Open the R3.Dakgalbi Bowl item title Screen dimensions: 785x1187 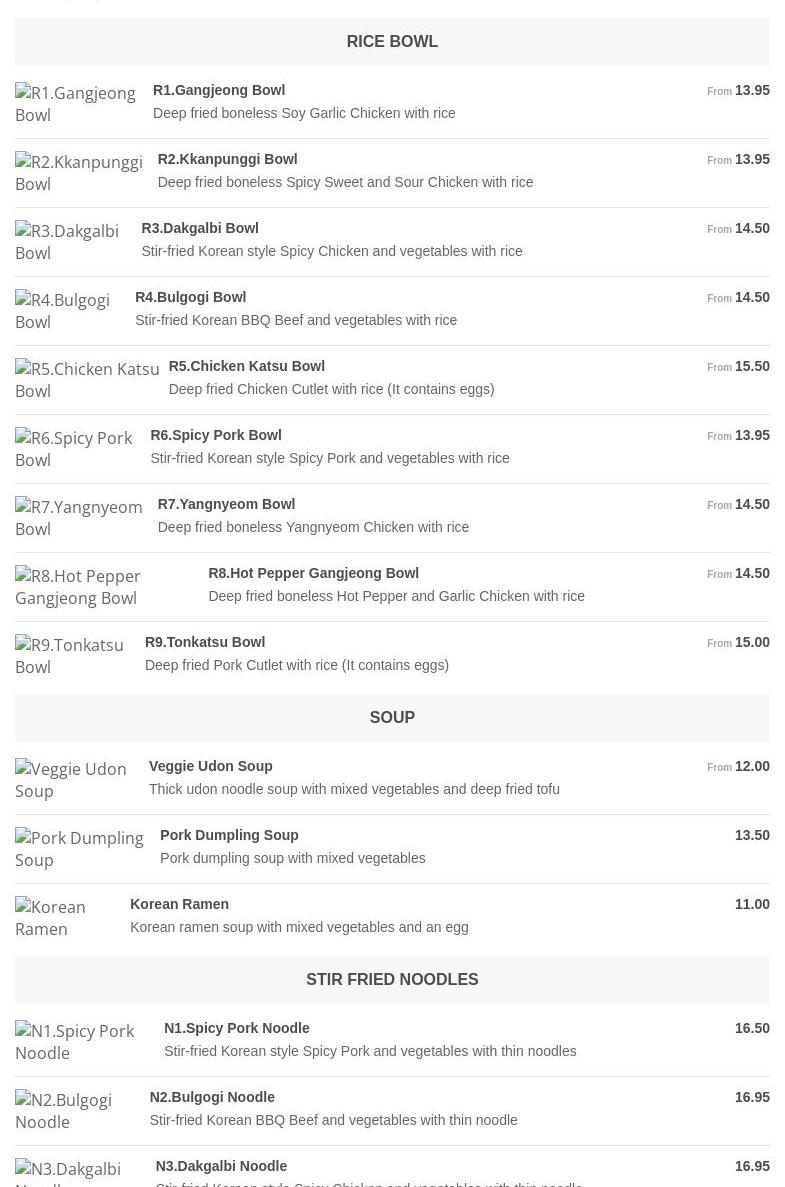200,228
